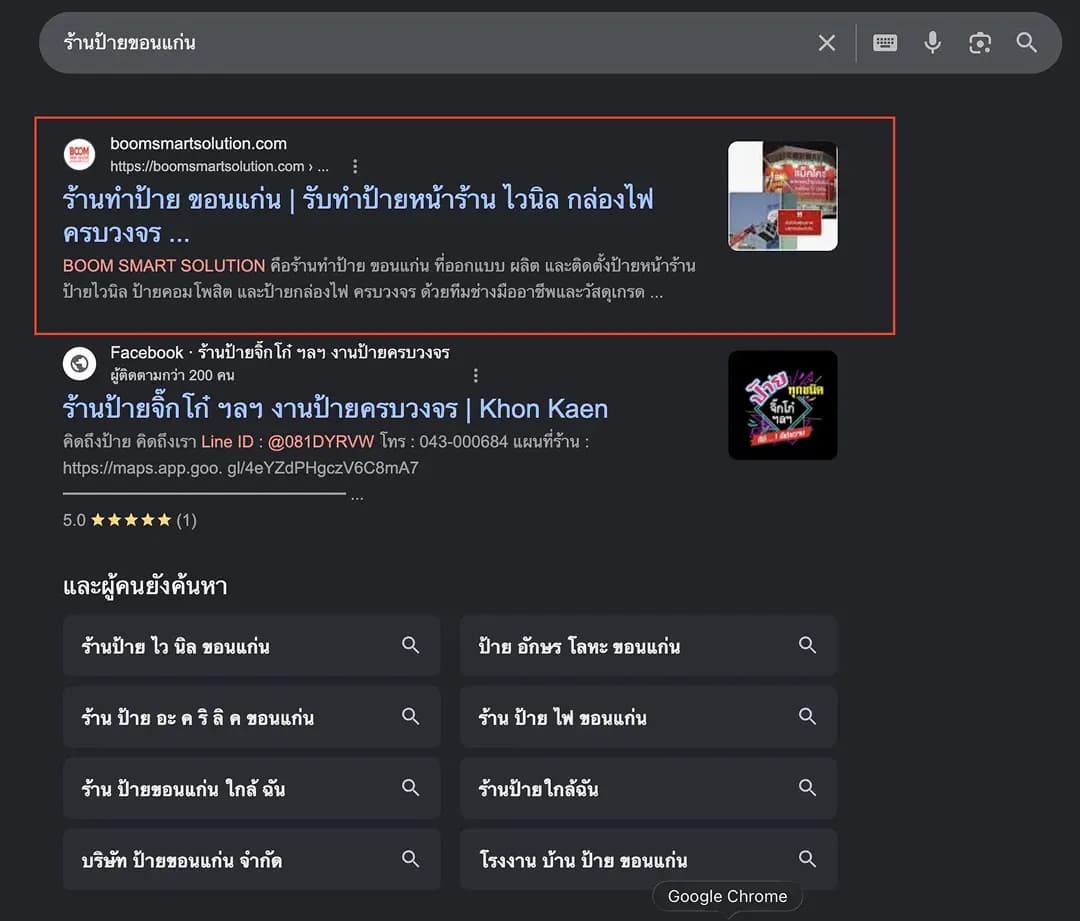The height and width of the screenshot is (921, 1080).
Task: Search related query บริษัท ป้ายขอนแก่น จำกัด
Action: 251,860
